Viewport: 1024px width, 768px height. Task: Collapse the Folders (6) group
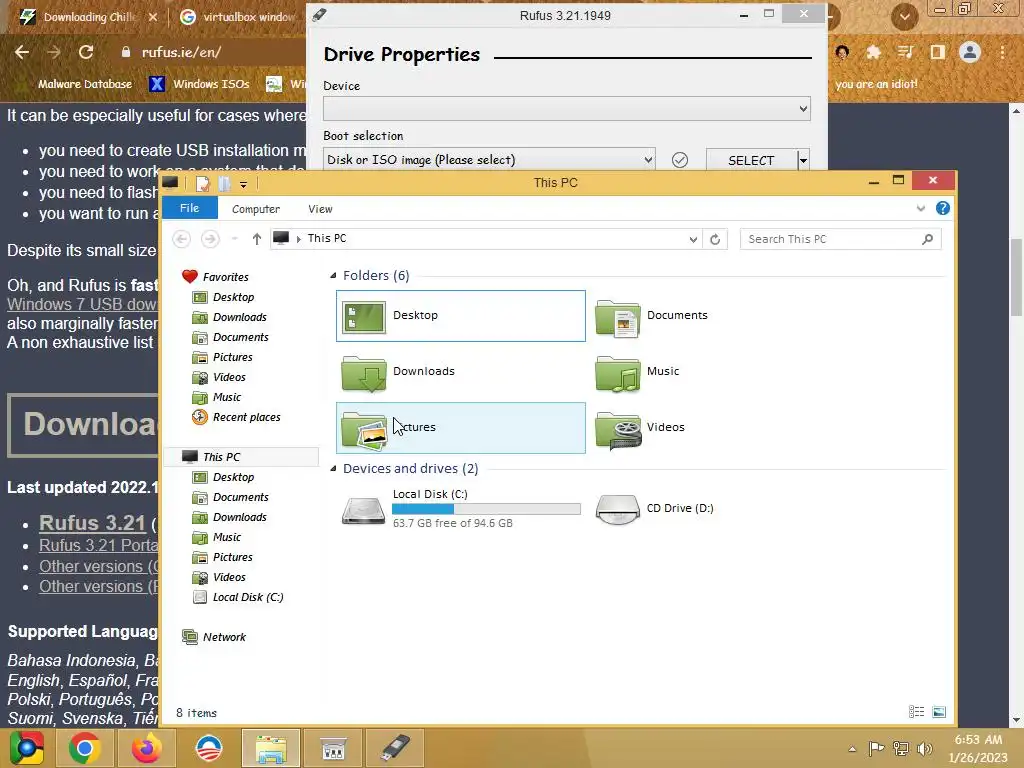(x=333, y=276)
